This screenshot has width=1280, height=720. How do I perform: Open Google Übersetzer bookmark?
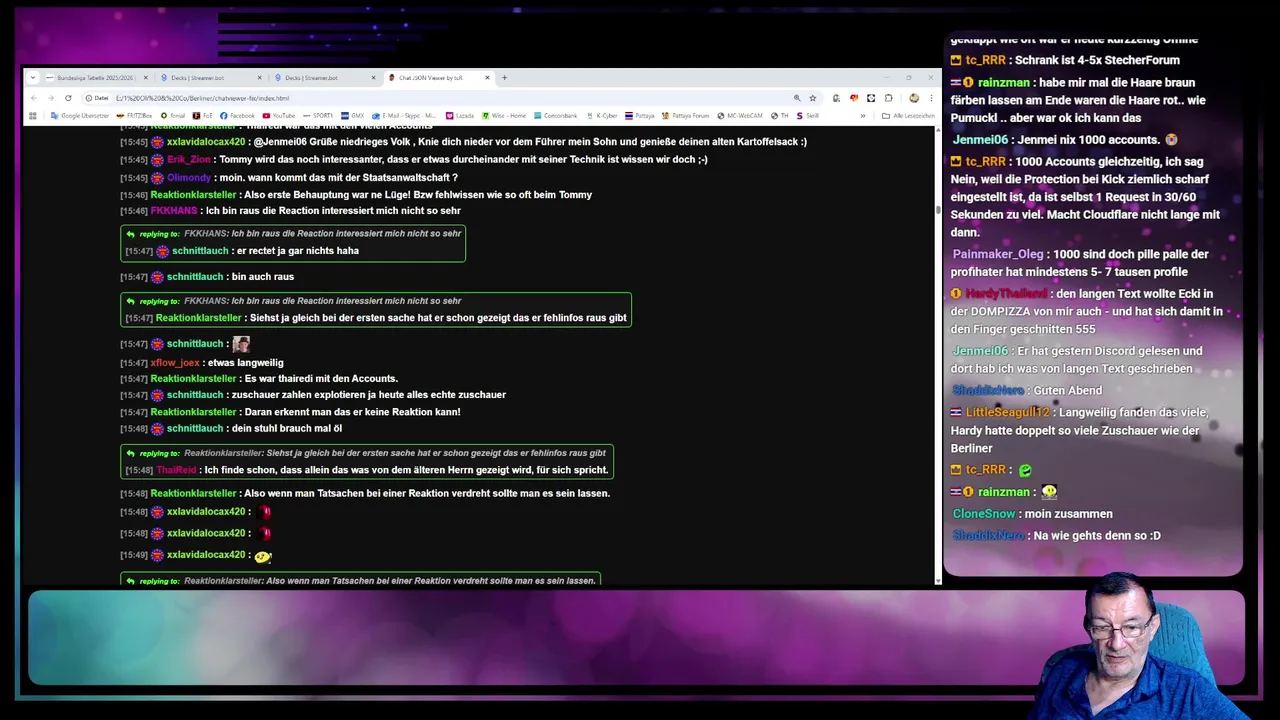point(80,115)
